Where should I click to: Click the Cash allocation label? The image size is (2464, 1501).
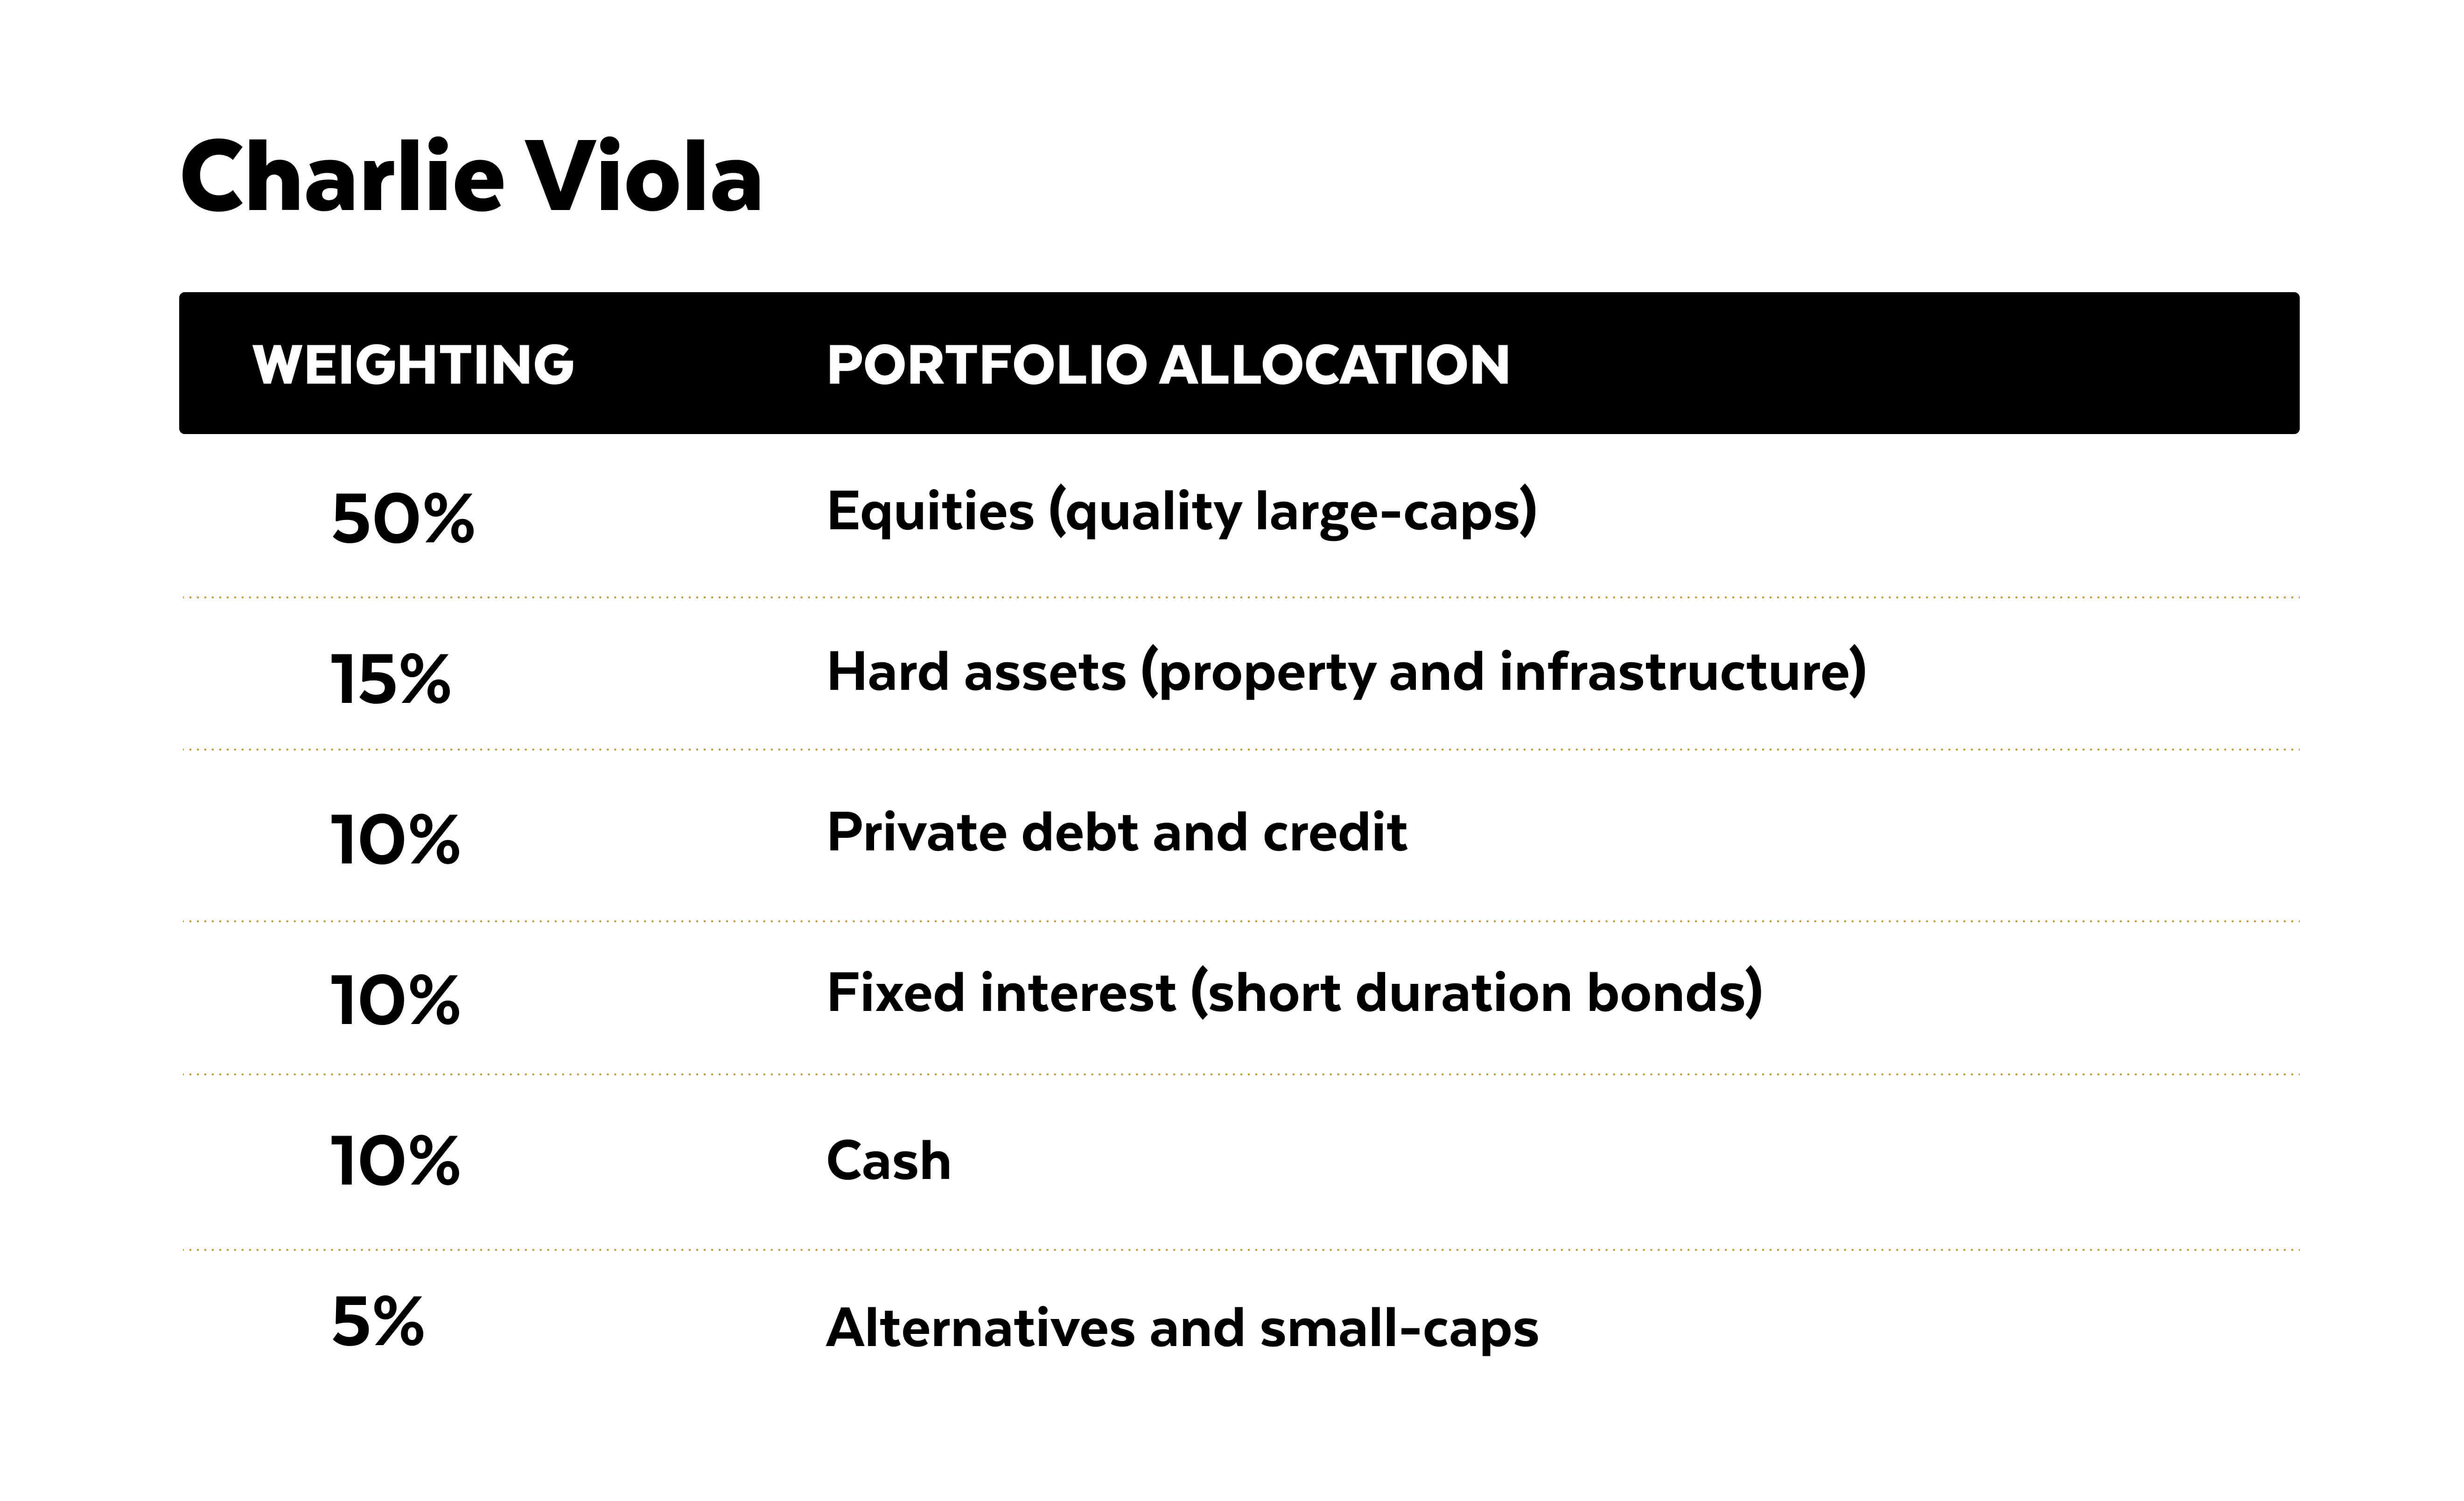(888, 1161)
